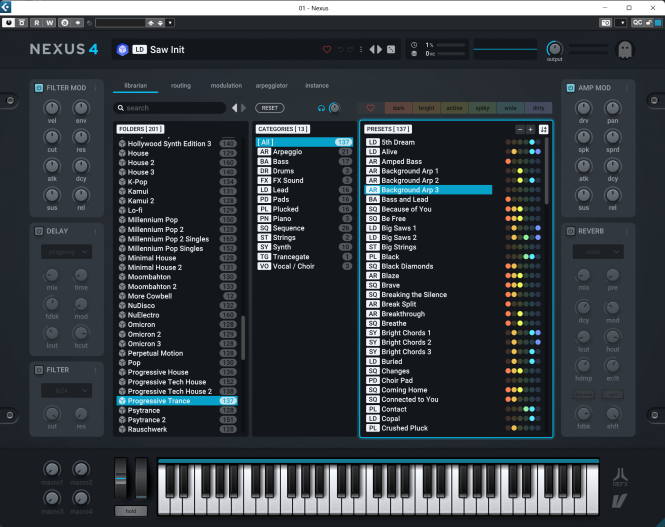Click the ghost icon in top right

(625, 50)
